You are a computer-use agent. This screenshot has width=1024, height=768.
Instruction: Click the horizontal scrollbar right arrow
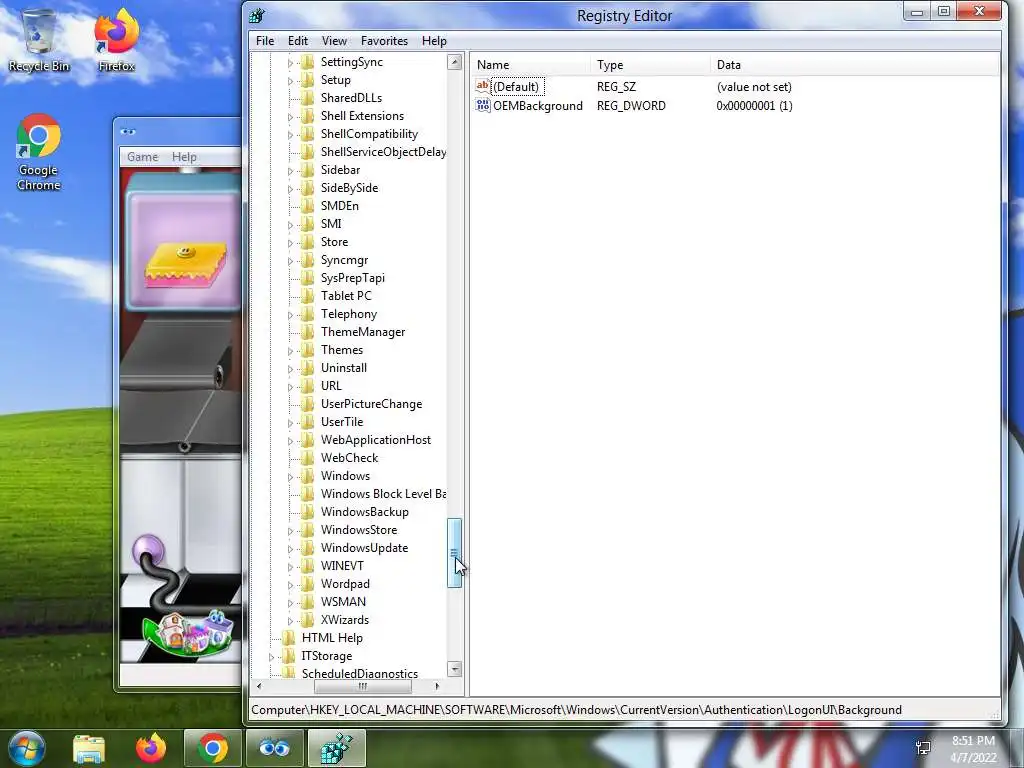tap(438, 686)
